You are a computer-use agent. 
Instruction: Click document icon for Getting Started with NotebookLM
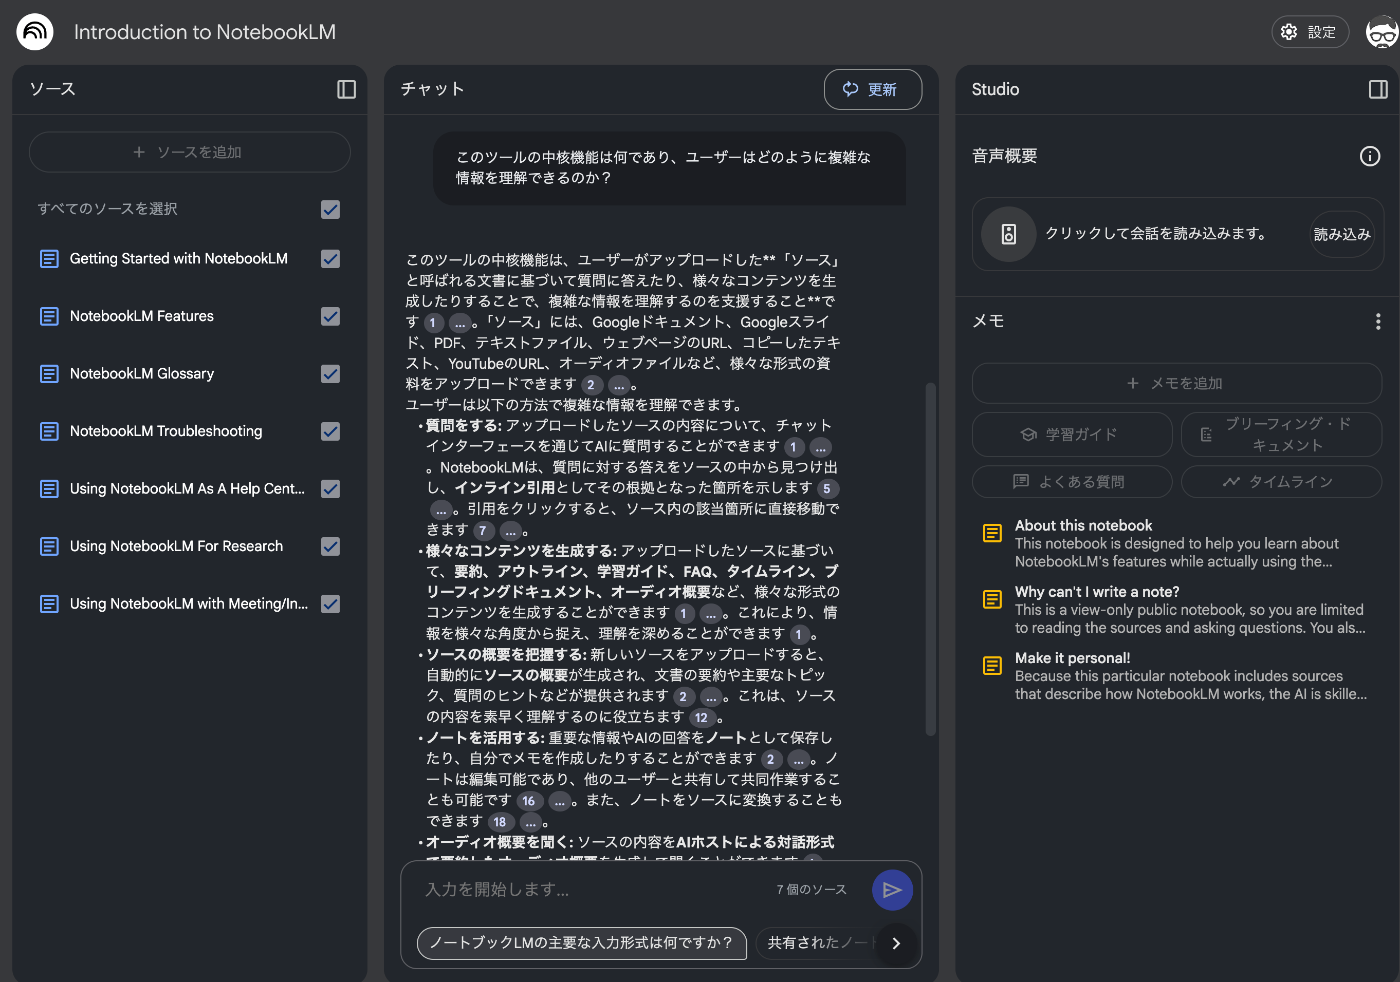(49, 259)
